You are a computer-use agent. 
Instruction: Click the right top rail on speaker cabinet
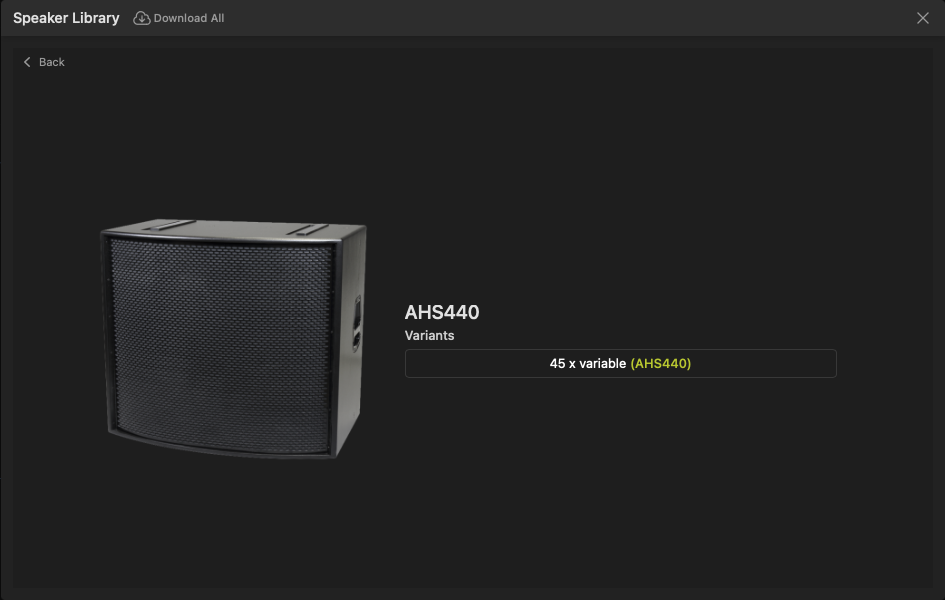click(307, 229)
